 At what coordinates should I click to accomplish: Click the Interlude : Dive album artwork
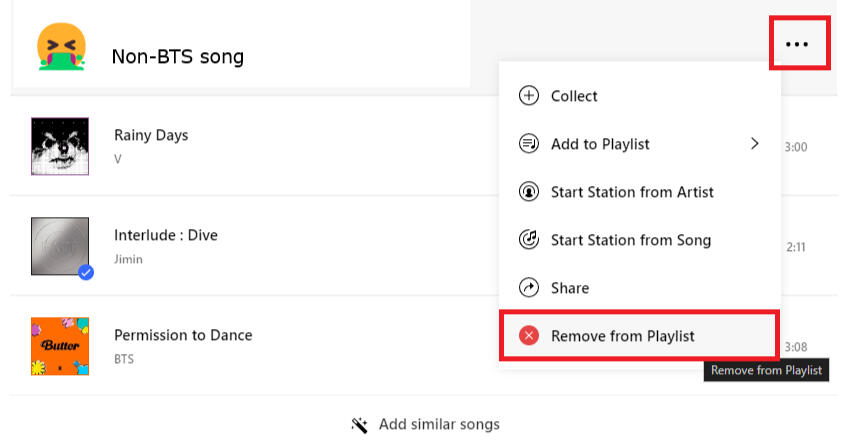(x=60, y=246)
